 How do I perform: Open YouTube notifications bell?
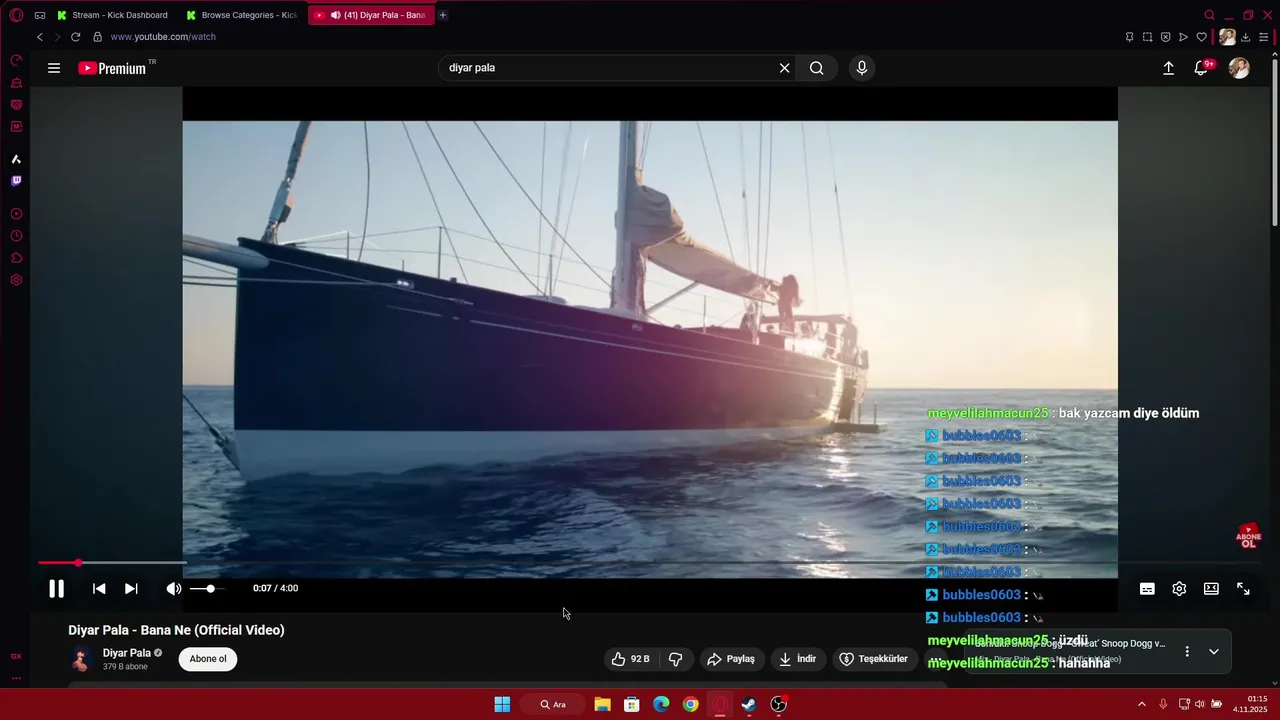1201,68
